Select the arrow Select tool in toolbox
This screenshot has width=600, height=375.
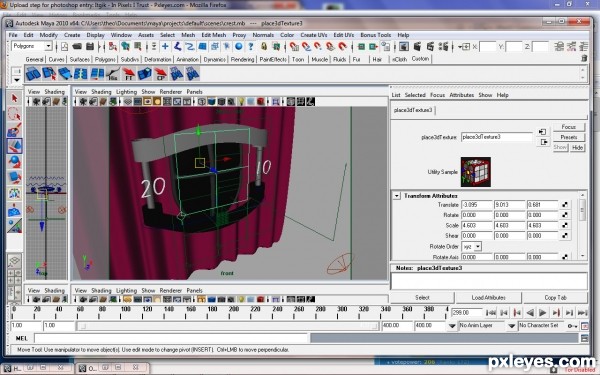[x=15, y=98]
